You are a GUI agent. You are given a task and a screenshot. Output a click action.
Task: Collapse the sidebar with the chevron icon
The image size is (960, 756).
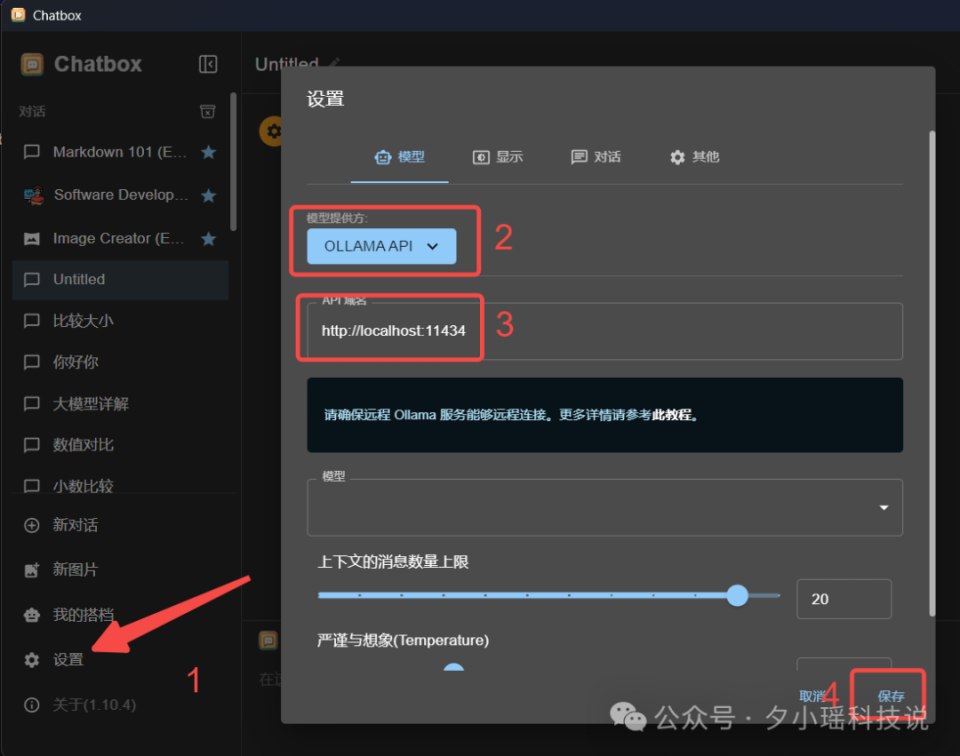tap(208, 63)
